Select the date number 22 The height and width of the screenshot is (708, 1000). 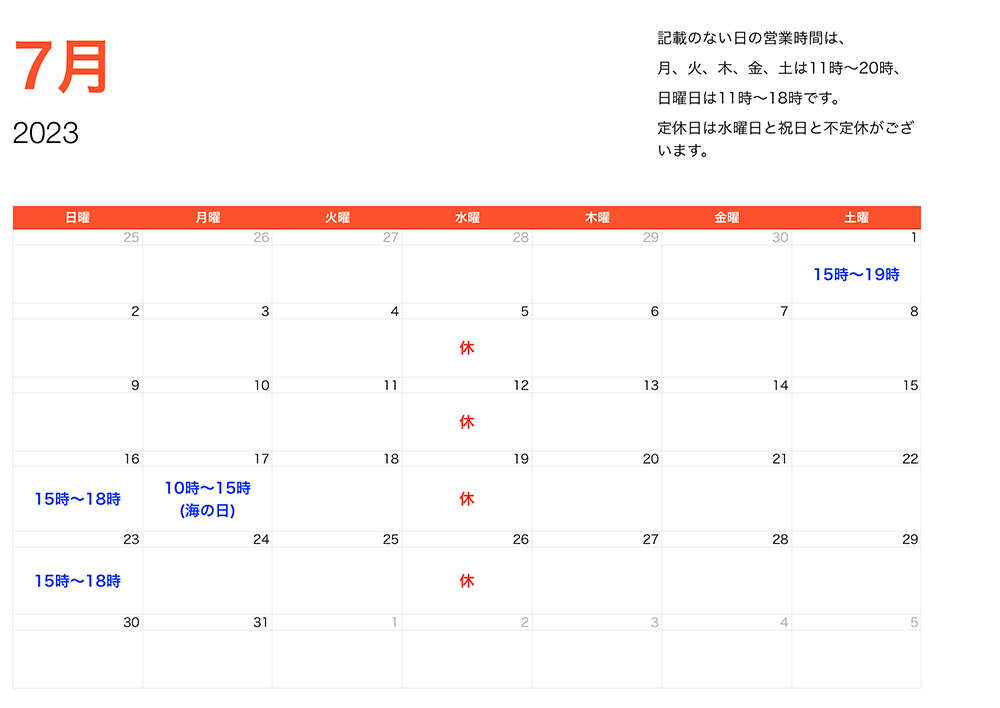[x=908, y=459]
